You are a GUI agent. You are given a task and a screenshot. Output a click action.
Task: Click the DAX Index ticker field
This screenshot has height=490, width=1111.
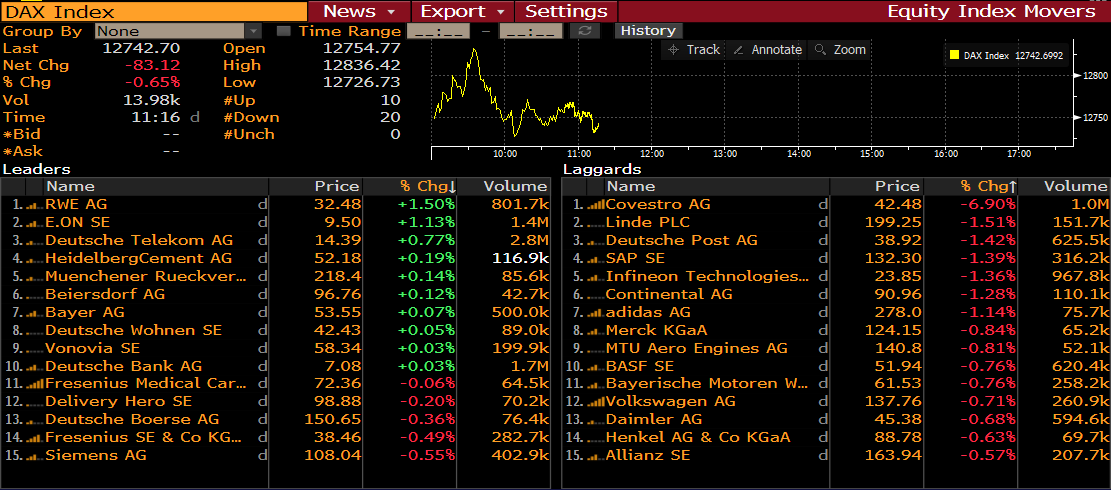coord(153,11)
